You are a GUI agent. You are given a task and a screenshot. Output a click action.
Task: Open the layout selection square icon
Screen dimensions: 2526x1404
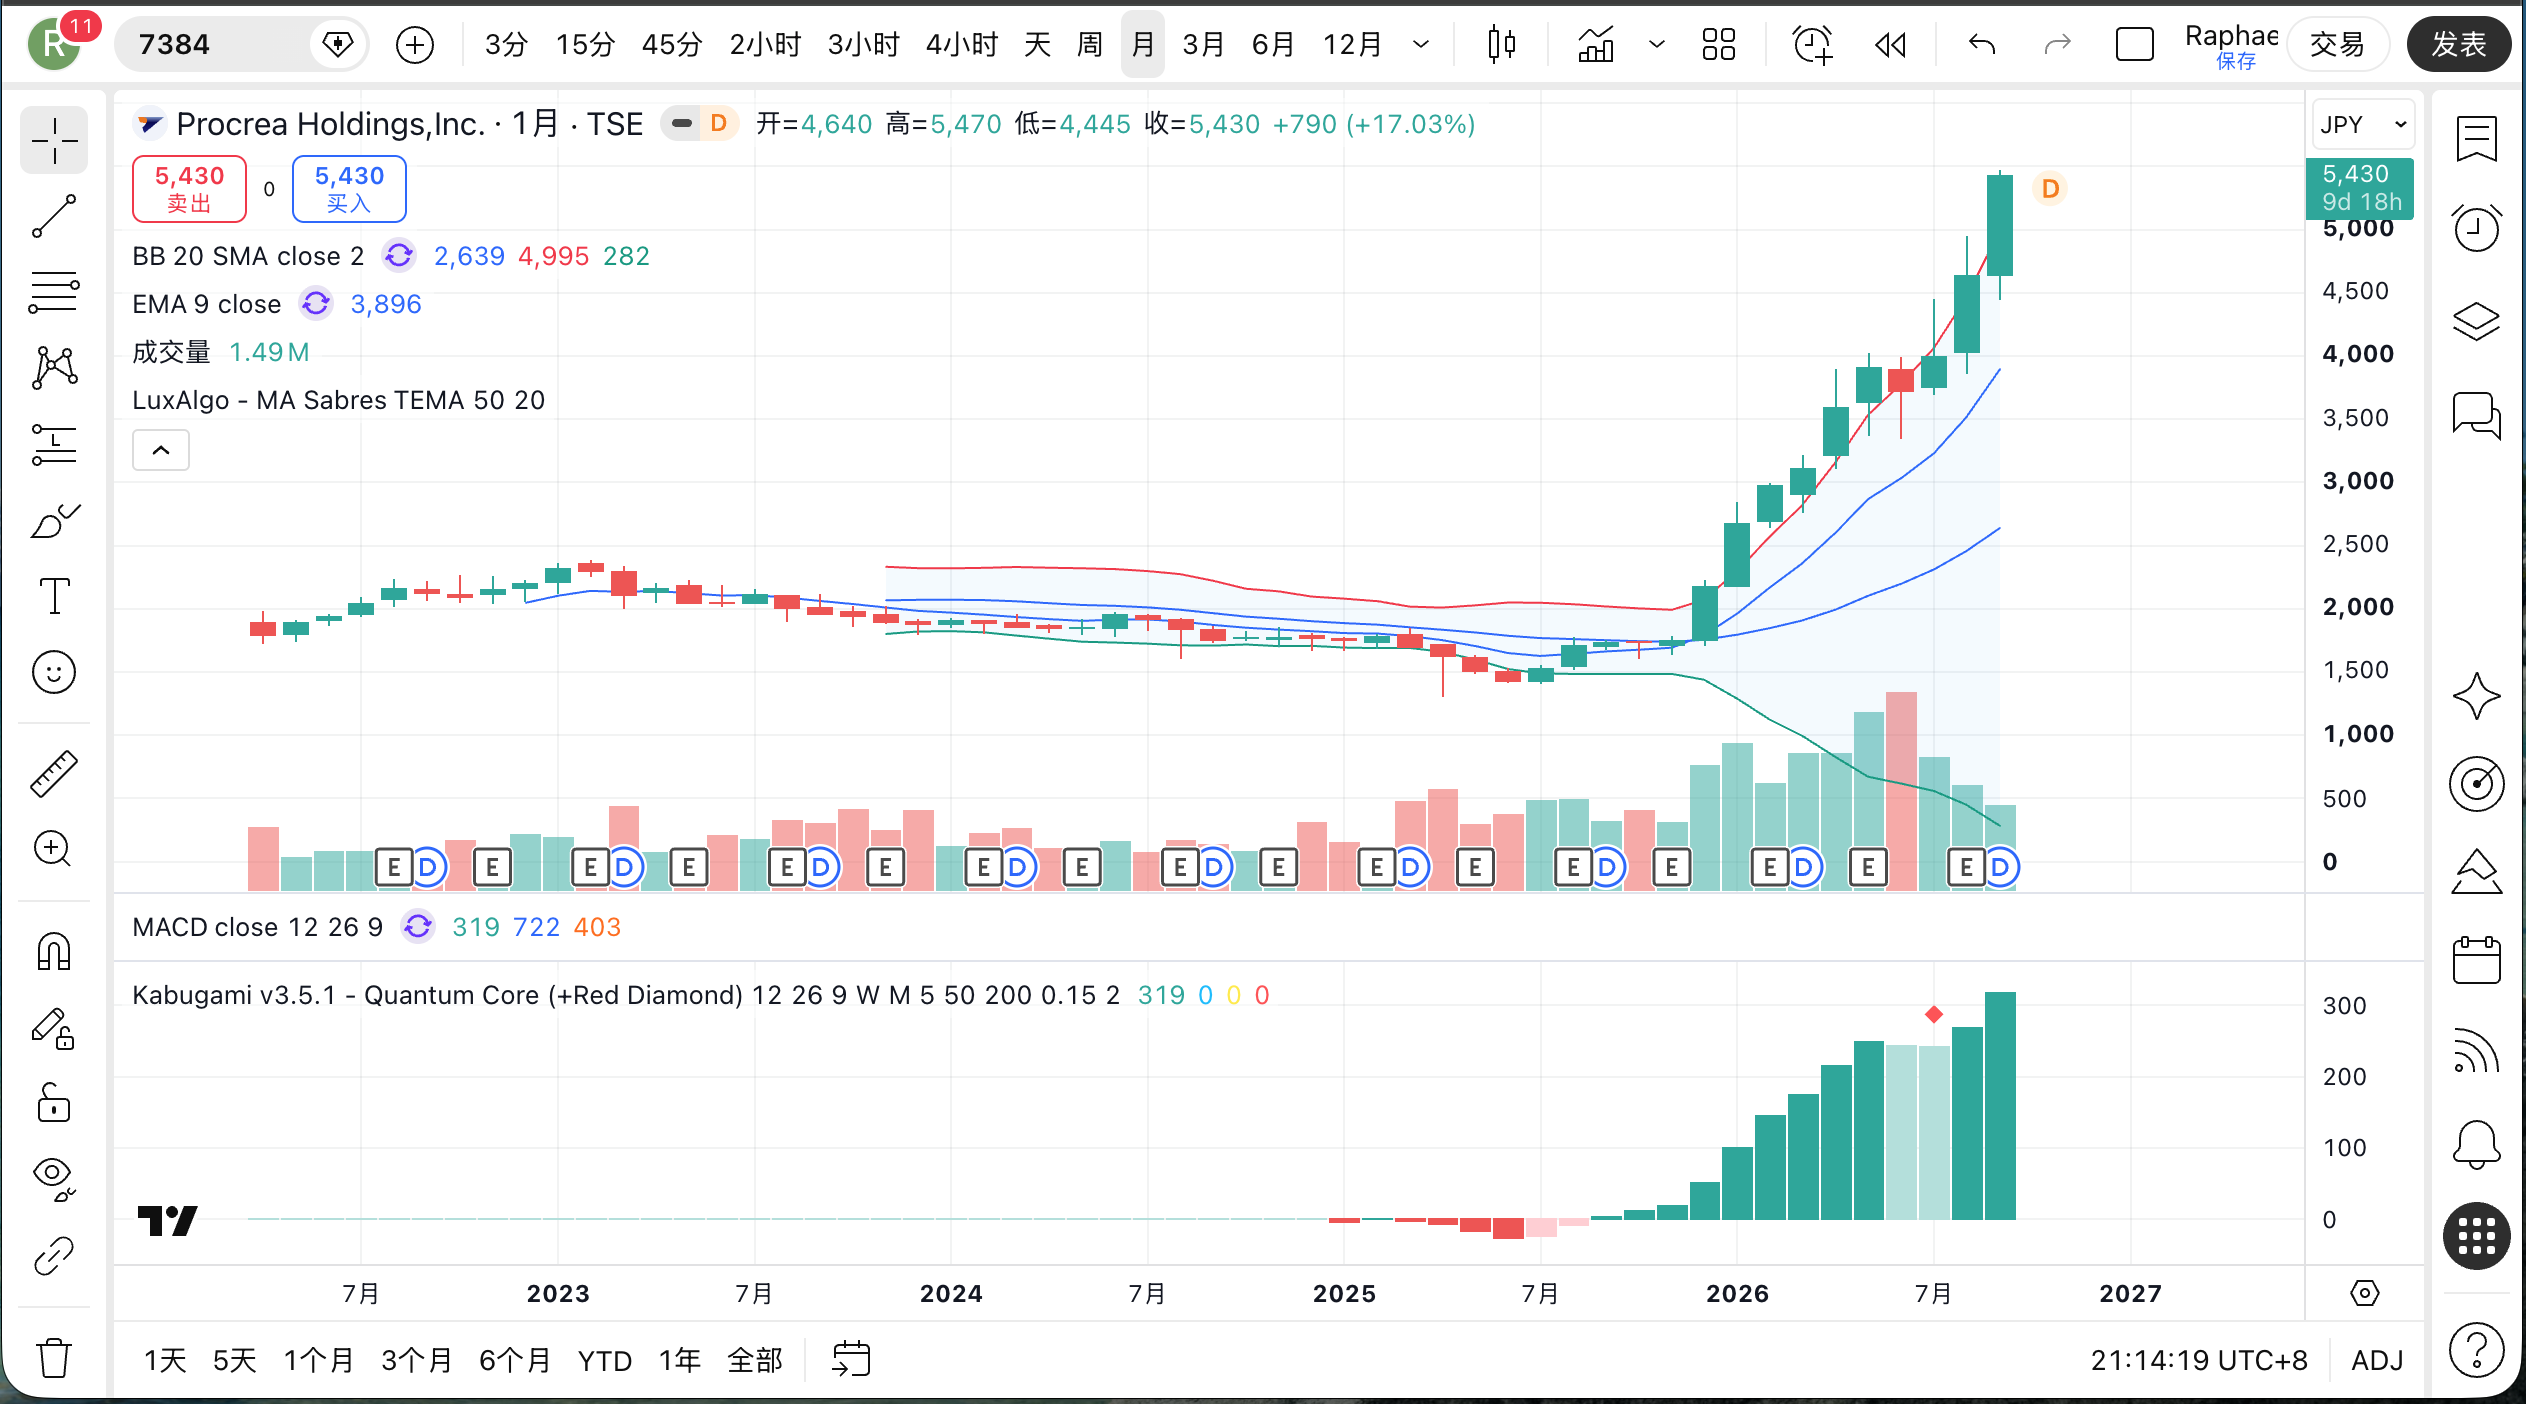(x=2134, y=45)
